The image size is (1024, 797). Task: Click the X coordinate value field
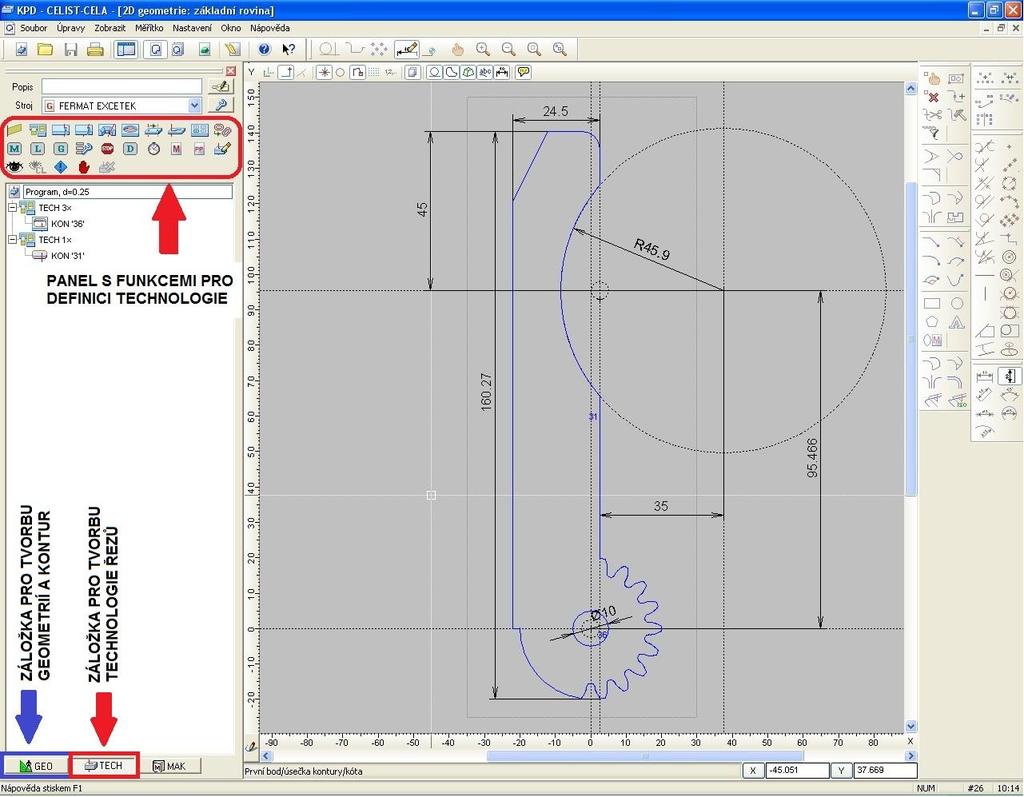(797, 770)
